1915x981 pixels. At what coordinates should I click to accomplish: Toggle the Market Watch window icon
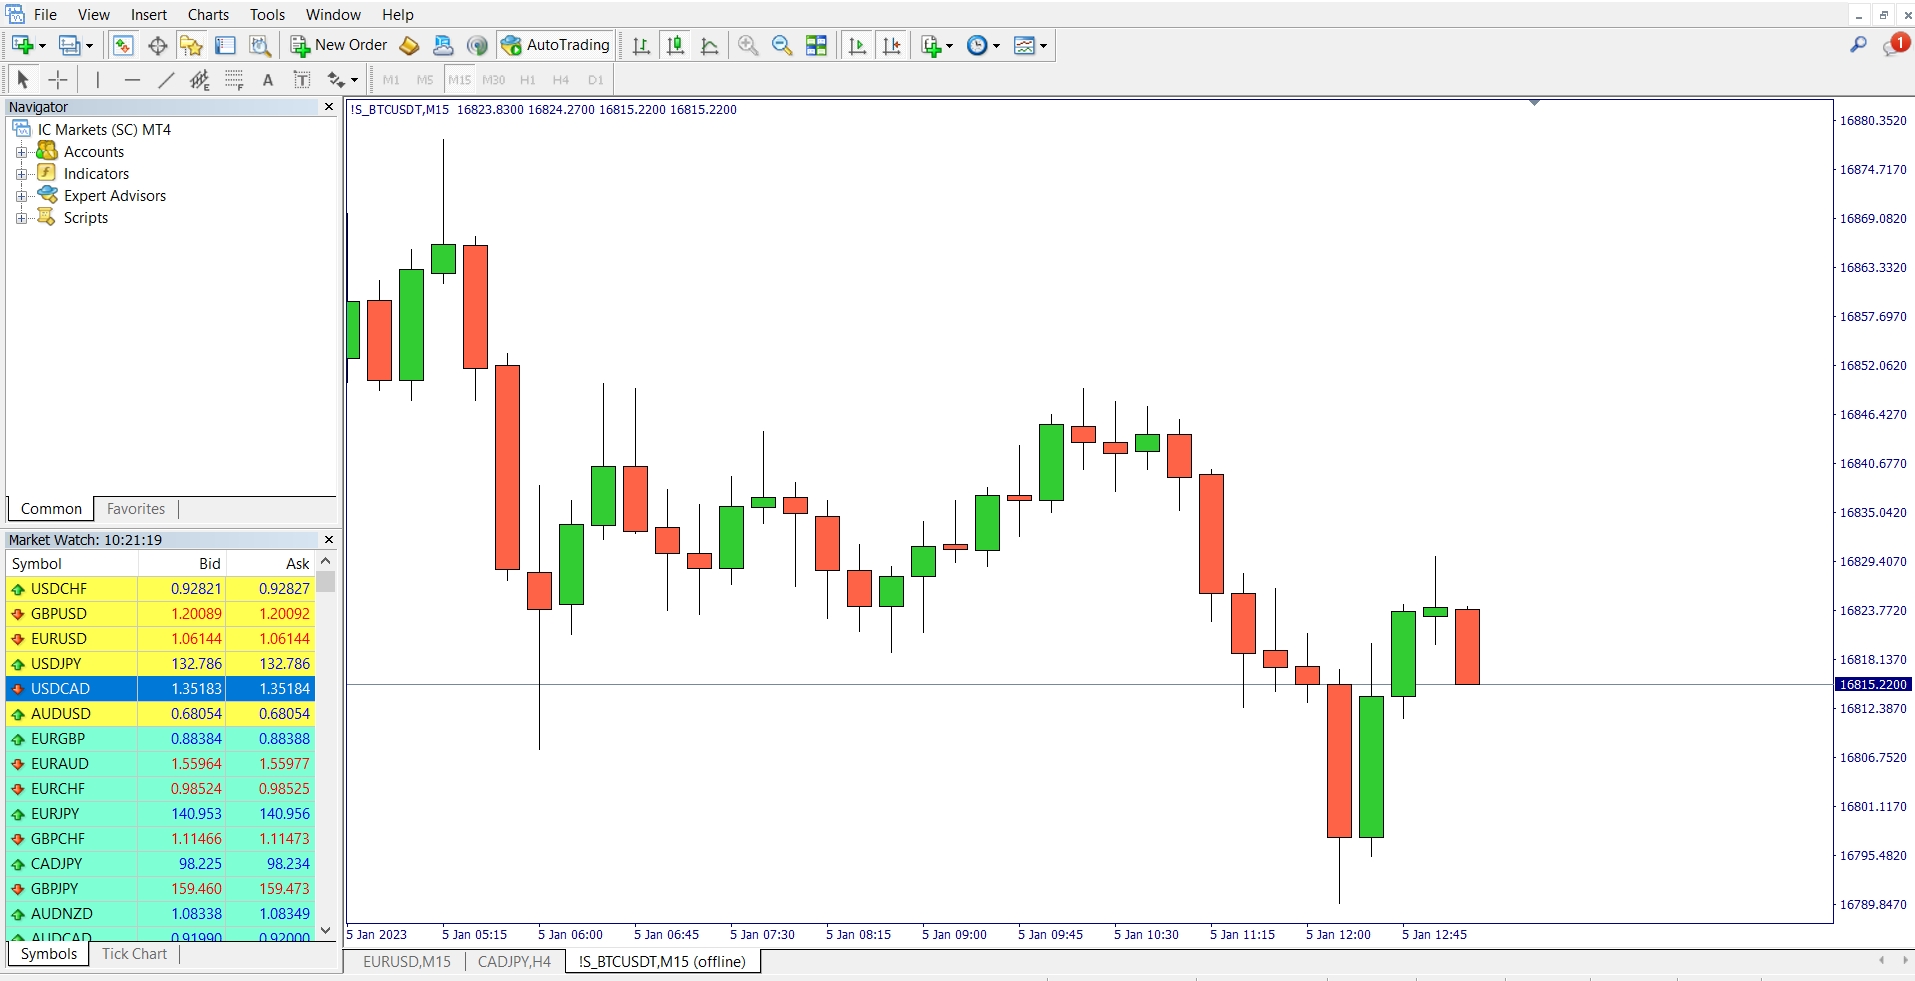pyautogui.click(x=123, y=45)
